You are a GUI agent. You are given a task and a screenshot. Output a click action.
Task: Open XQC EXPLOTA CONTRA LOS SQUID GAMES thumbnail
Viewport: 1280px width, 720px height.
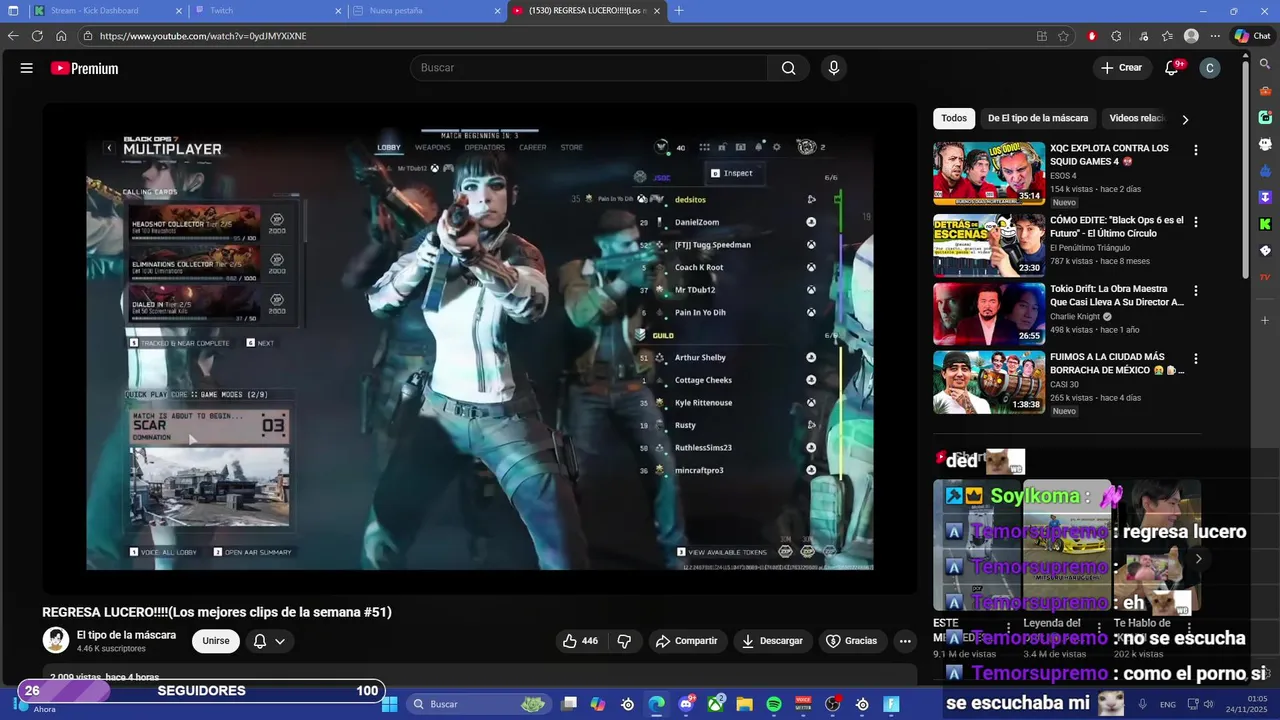(x=989, y=173)
